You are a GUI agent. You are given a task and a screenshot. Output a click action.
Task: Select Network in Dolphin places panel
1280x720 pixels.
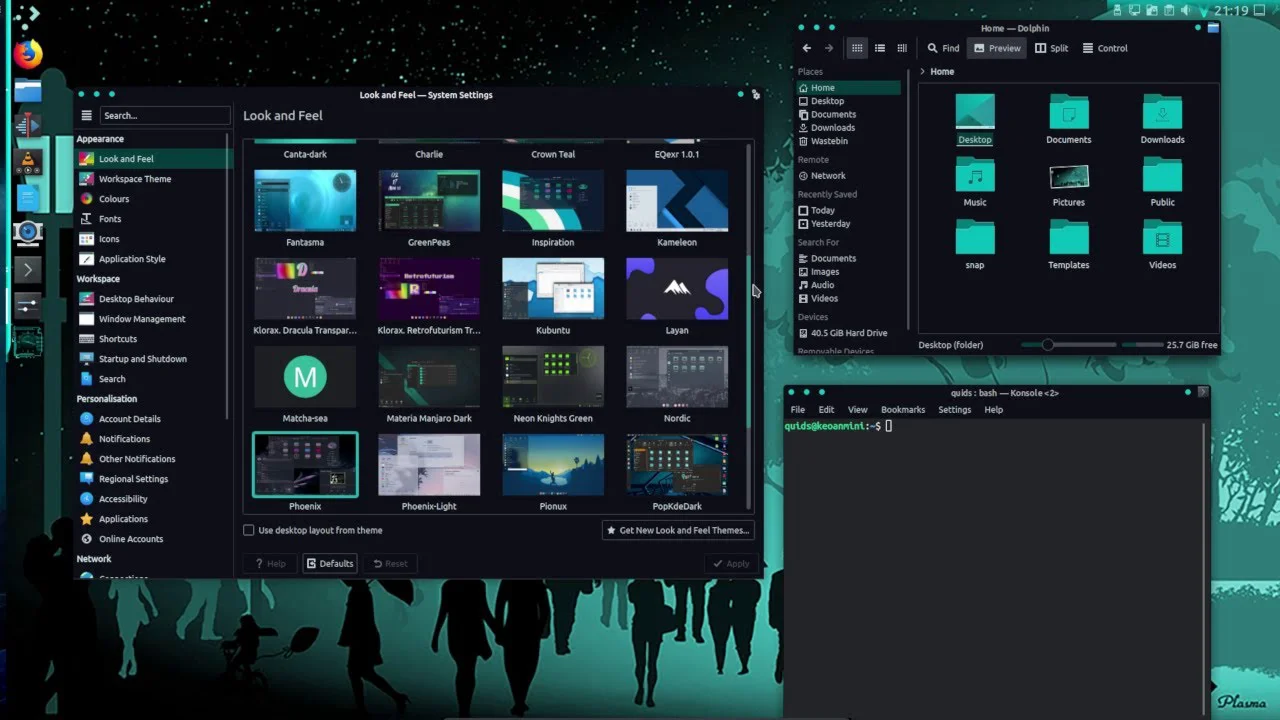pos(848,176)
